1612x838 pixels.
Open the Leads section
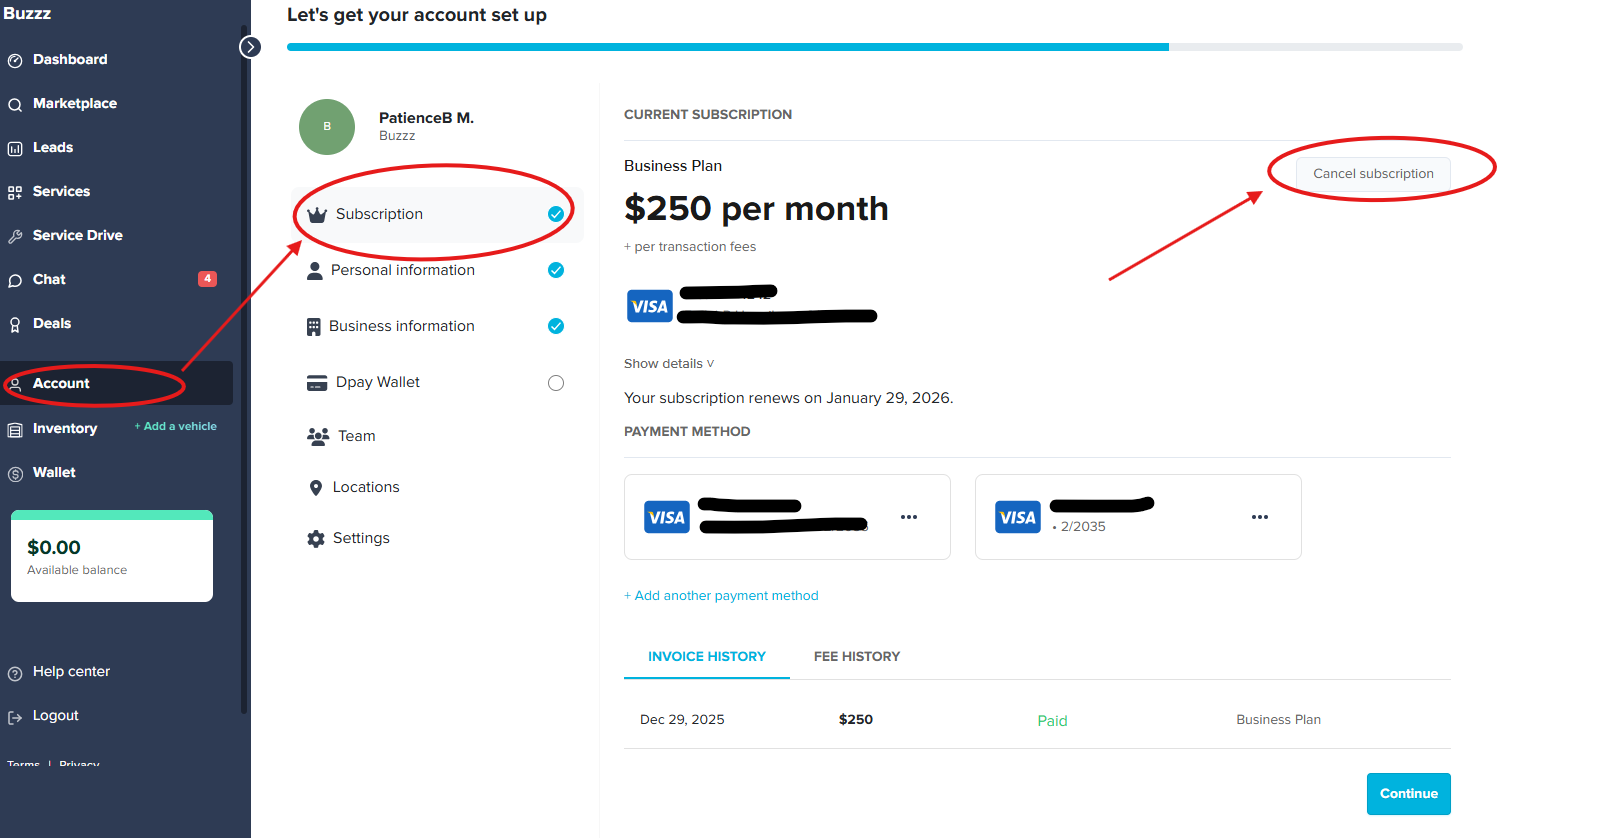(x=53, y=147)
